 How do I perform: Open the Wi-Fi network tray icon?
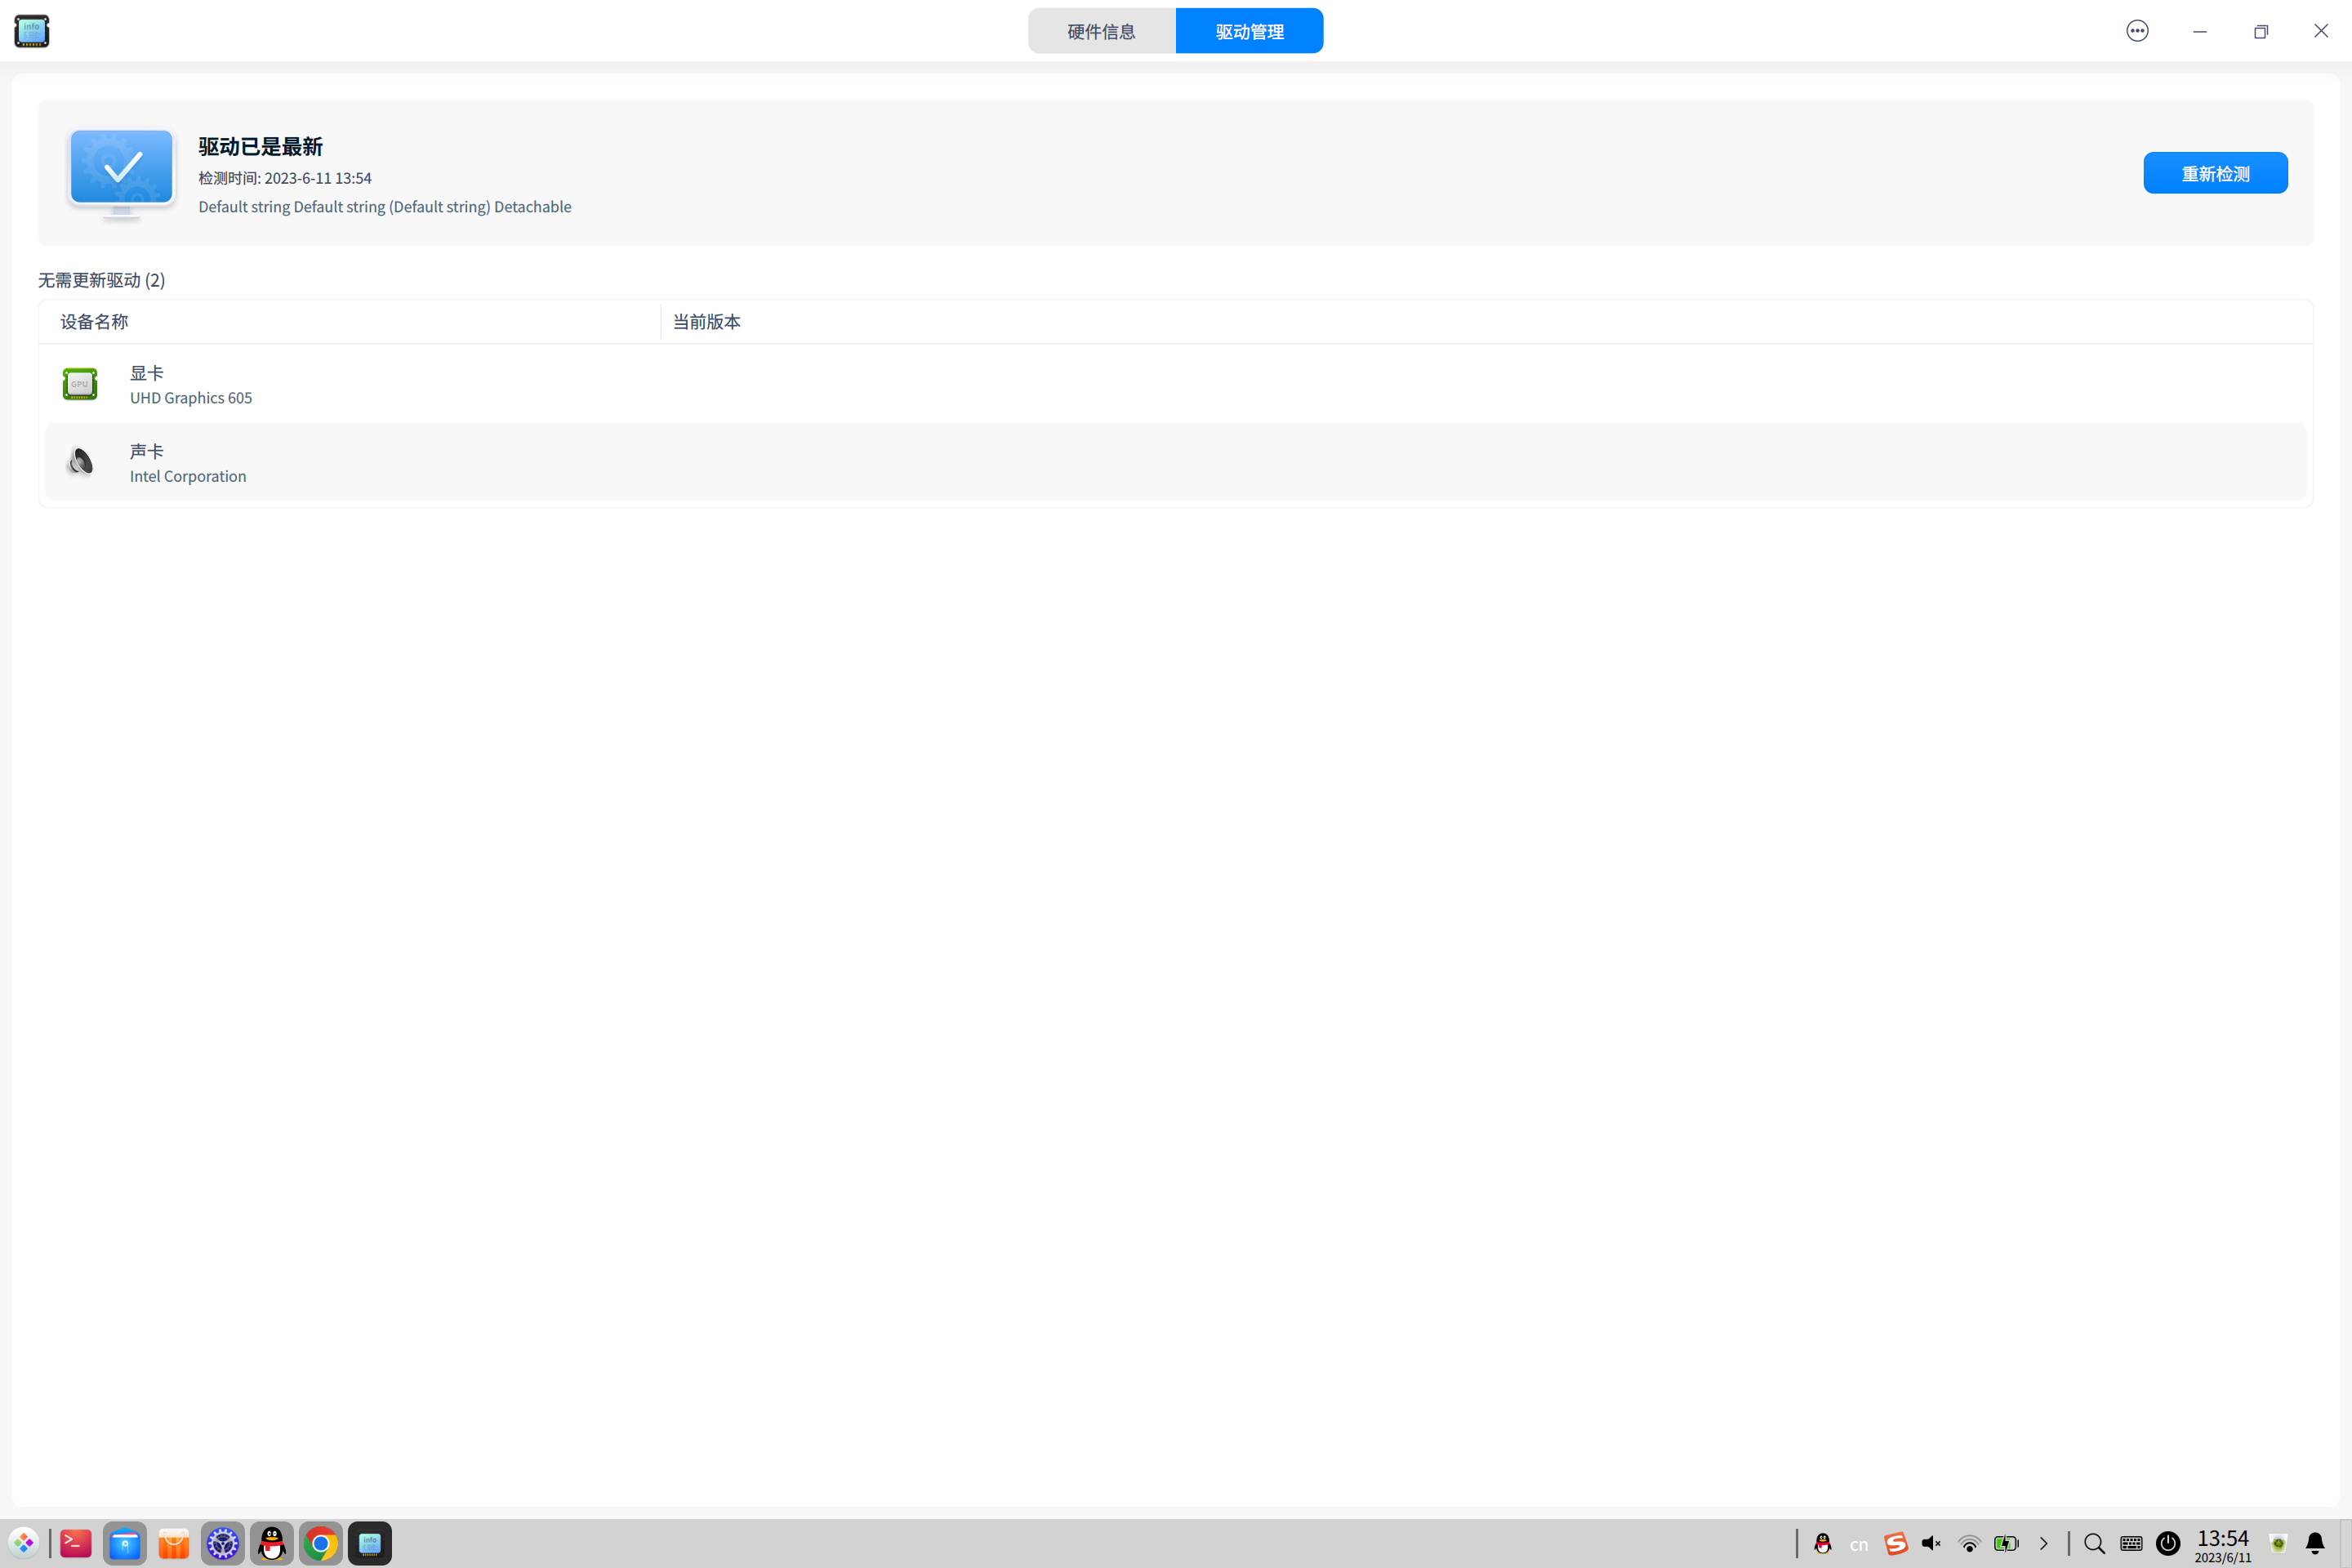1969,1543
